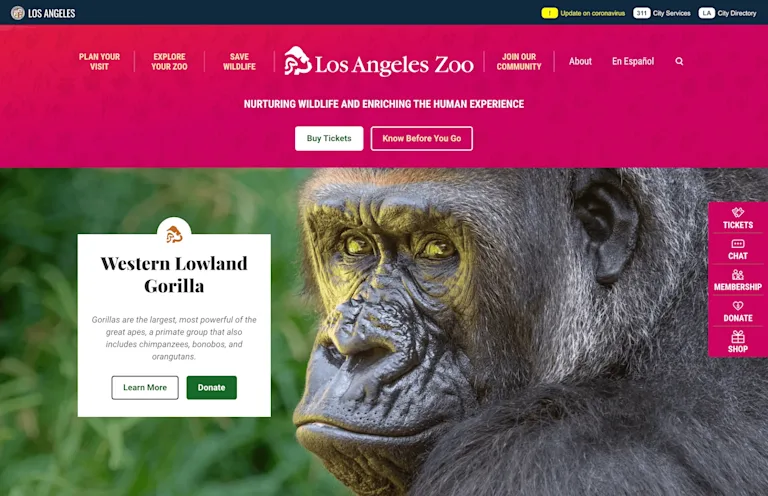768x496 pixels.
Task: Click the search magnifier icon
Action: tap(679, 61)
